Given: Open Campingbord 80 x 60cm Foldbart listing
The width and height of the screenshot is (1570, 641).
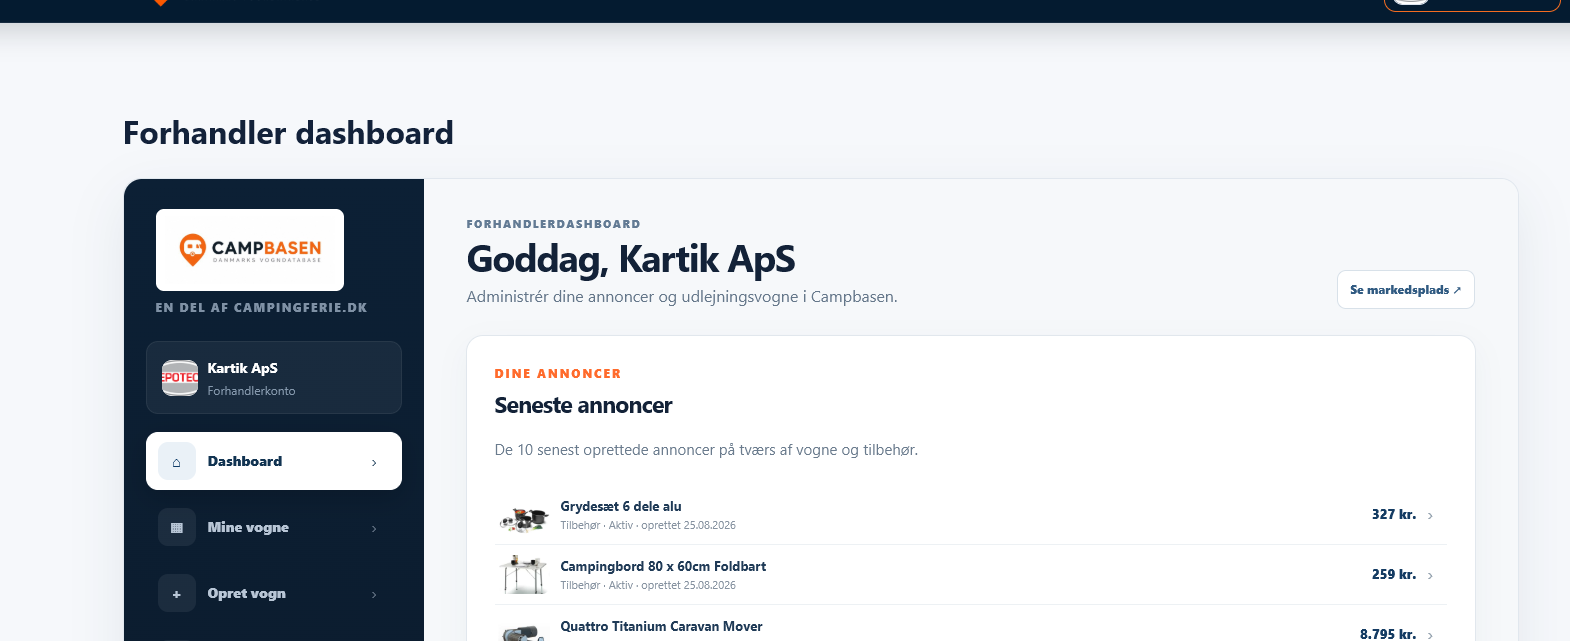Looking at the screenshot, I should pos(971,575).
